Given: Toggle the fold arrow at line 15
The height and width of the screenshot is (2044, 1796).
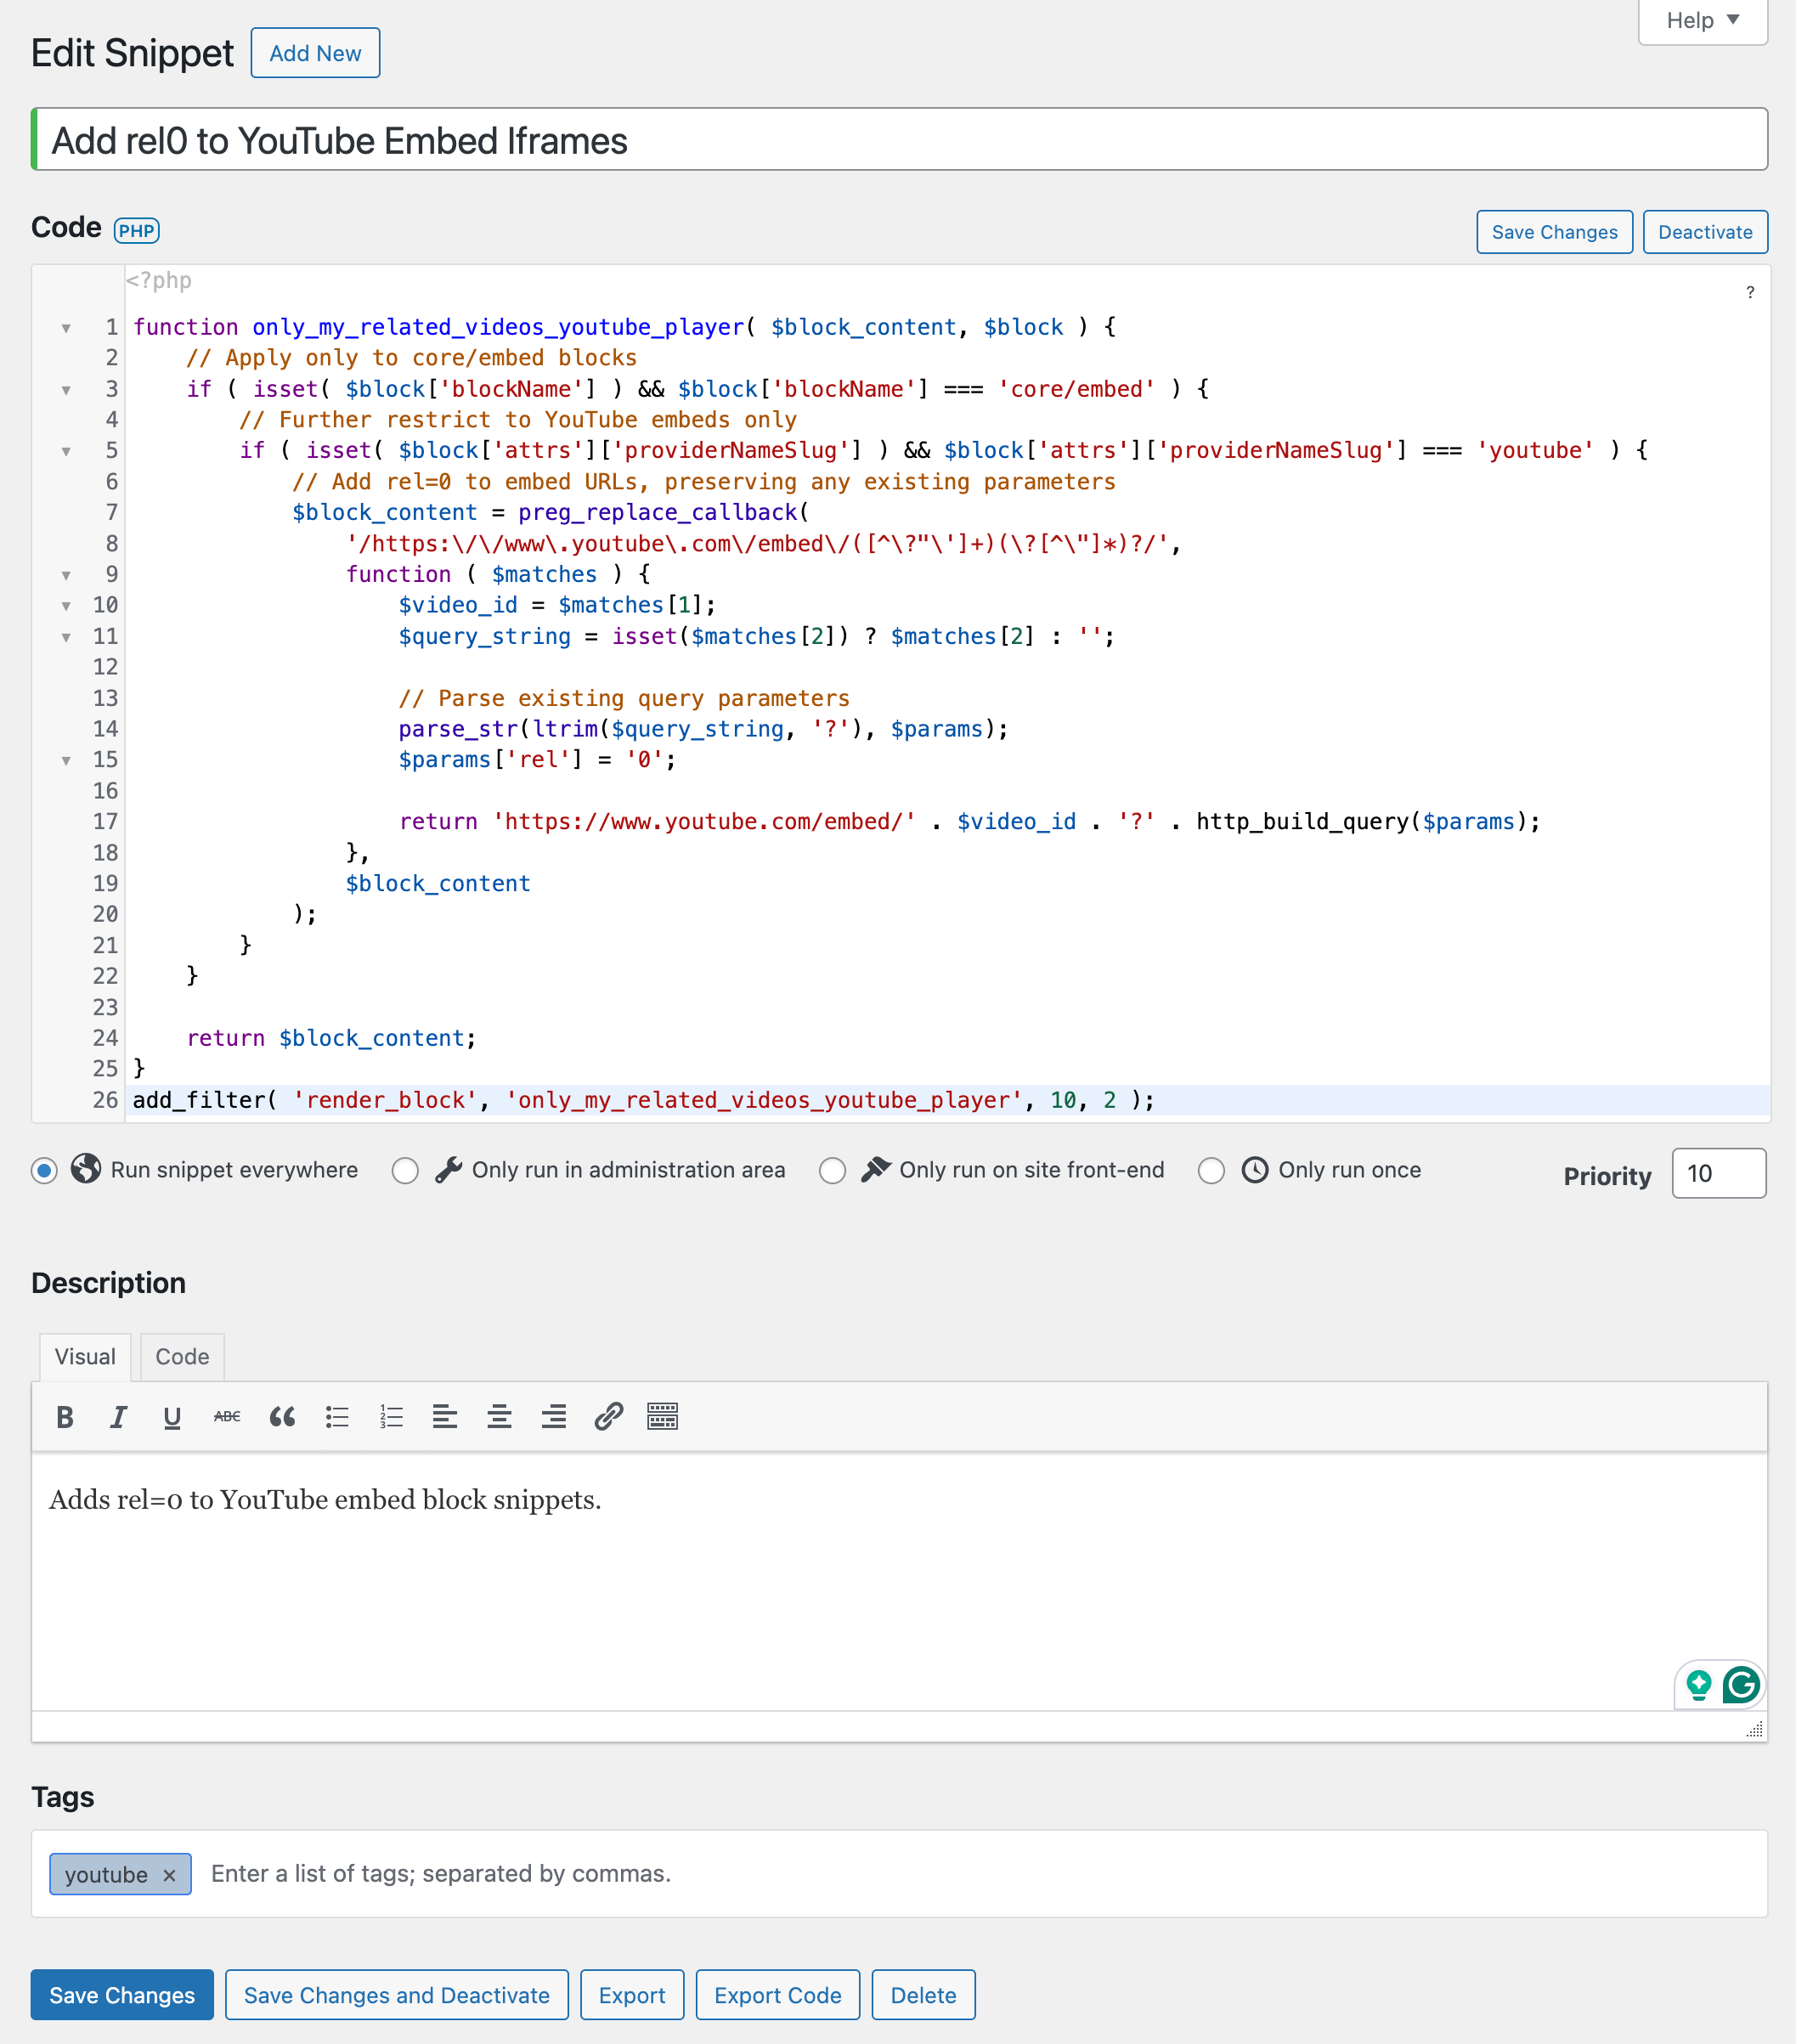Looking at the screenshot, I should point(66,761).
